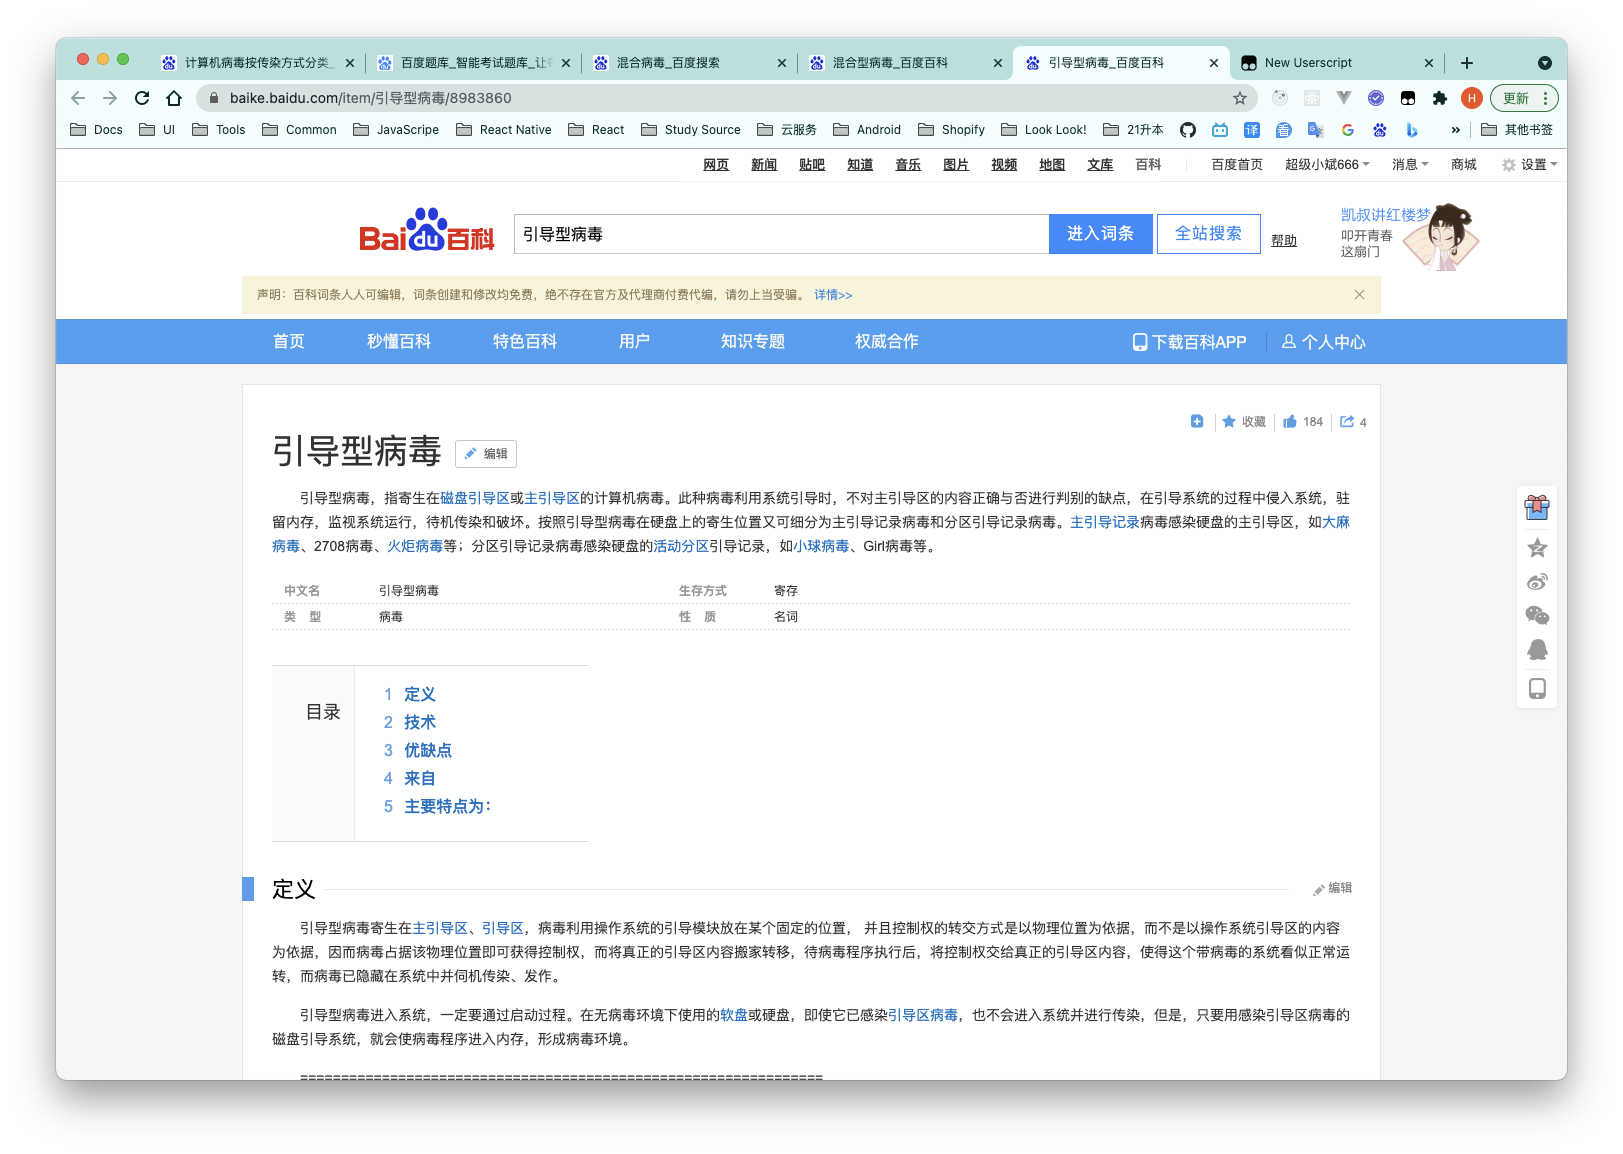The height and width of the screenshot is (1154, 1623).
Task: Click the blue plus add icon near 收藏
Action: [x=1197, y=422]
